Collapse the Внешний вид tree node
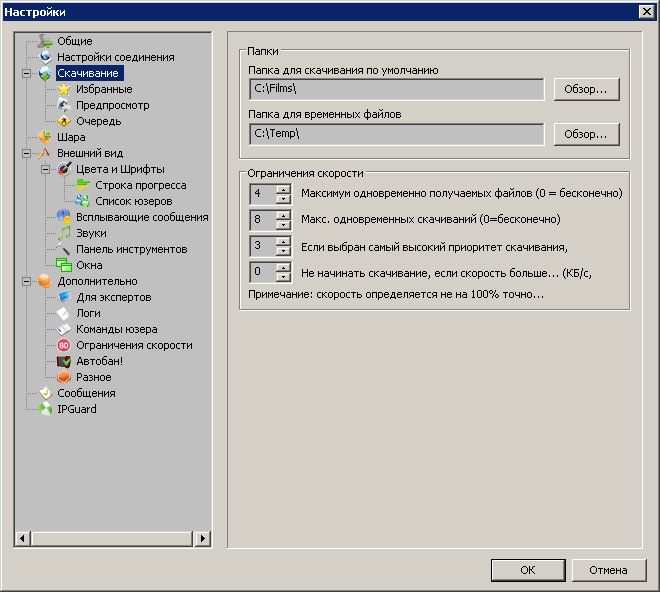This screenshot has width=660, height=592. click(26, 153)
